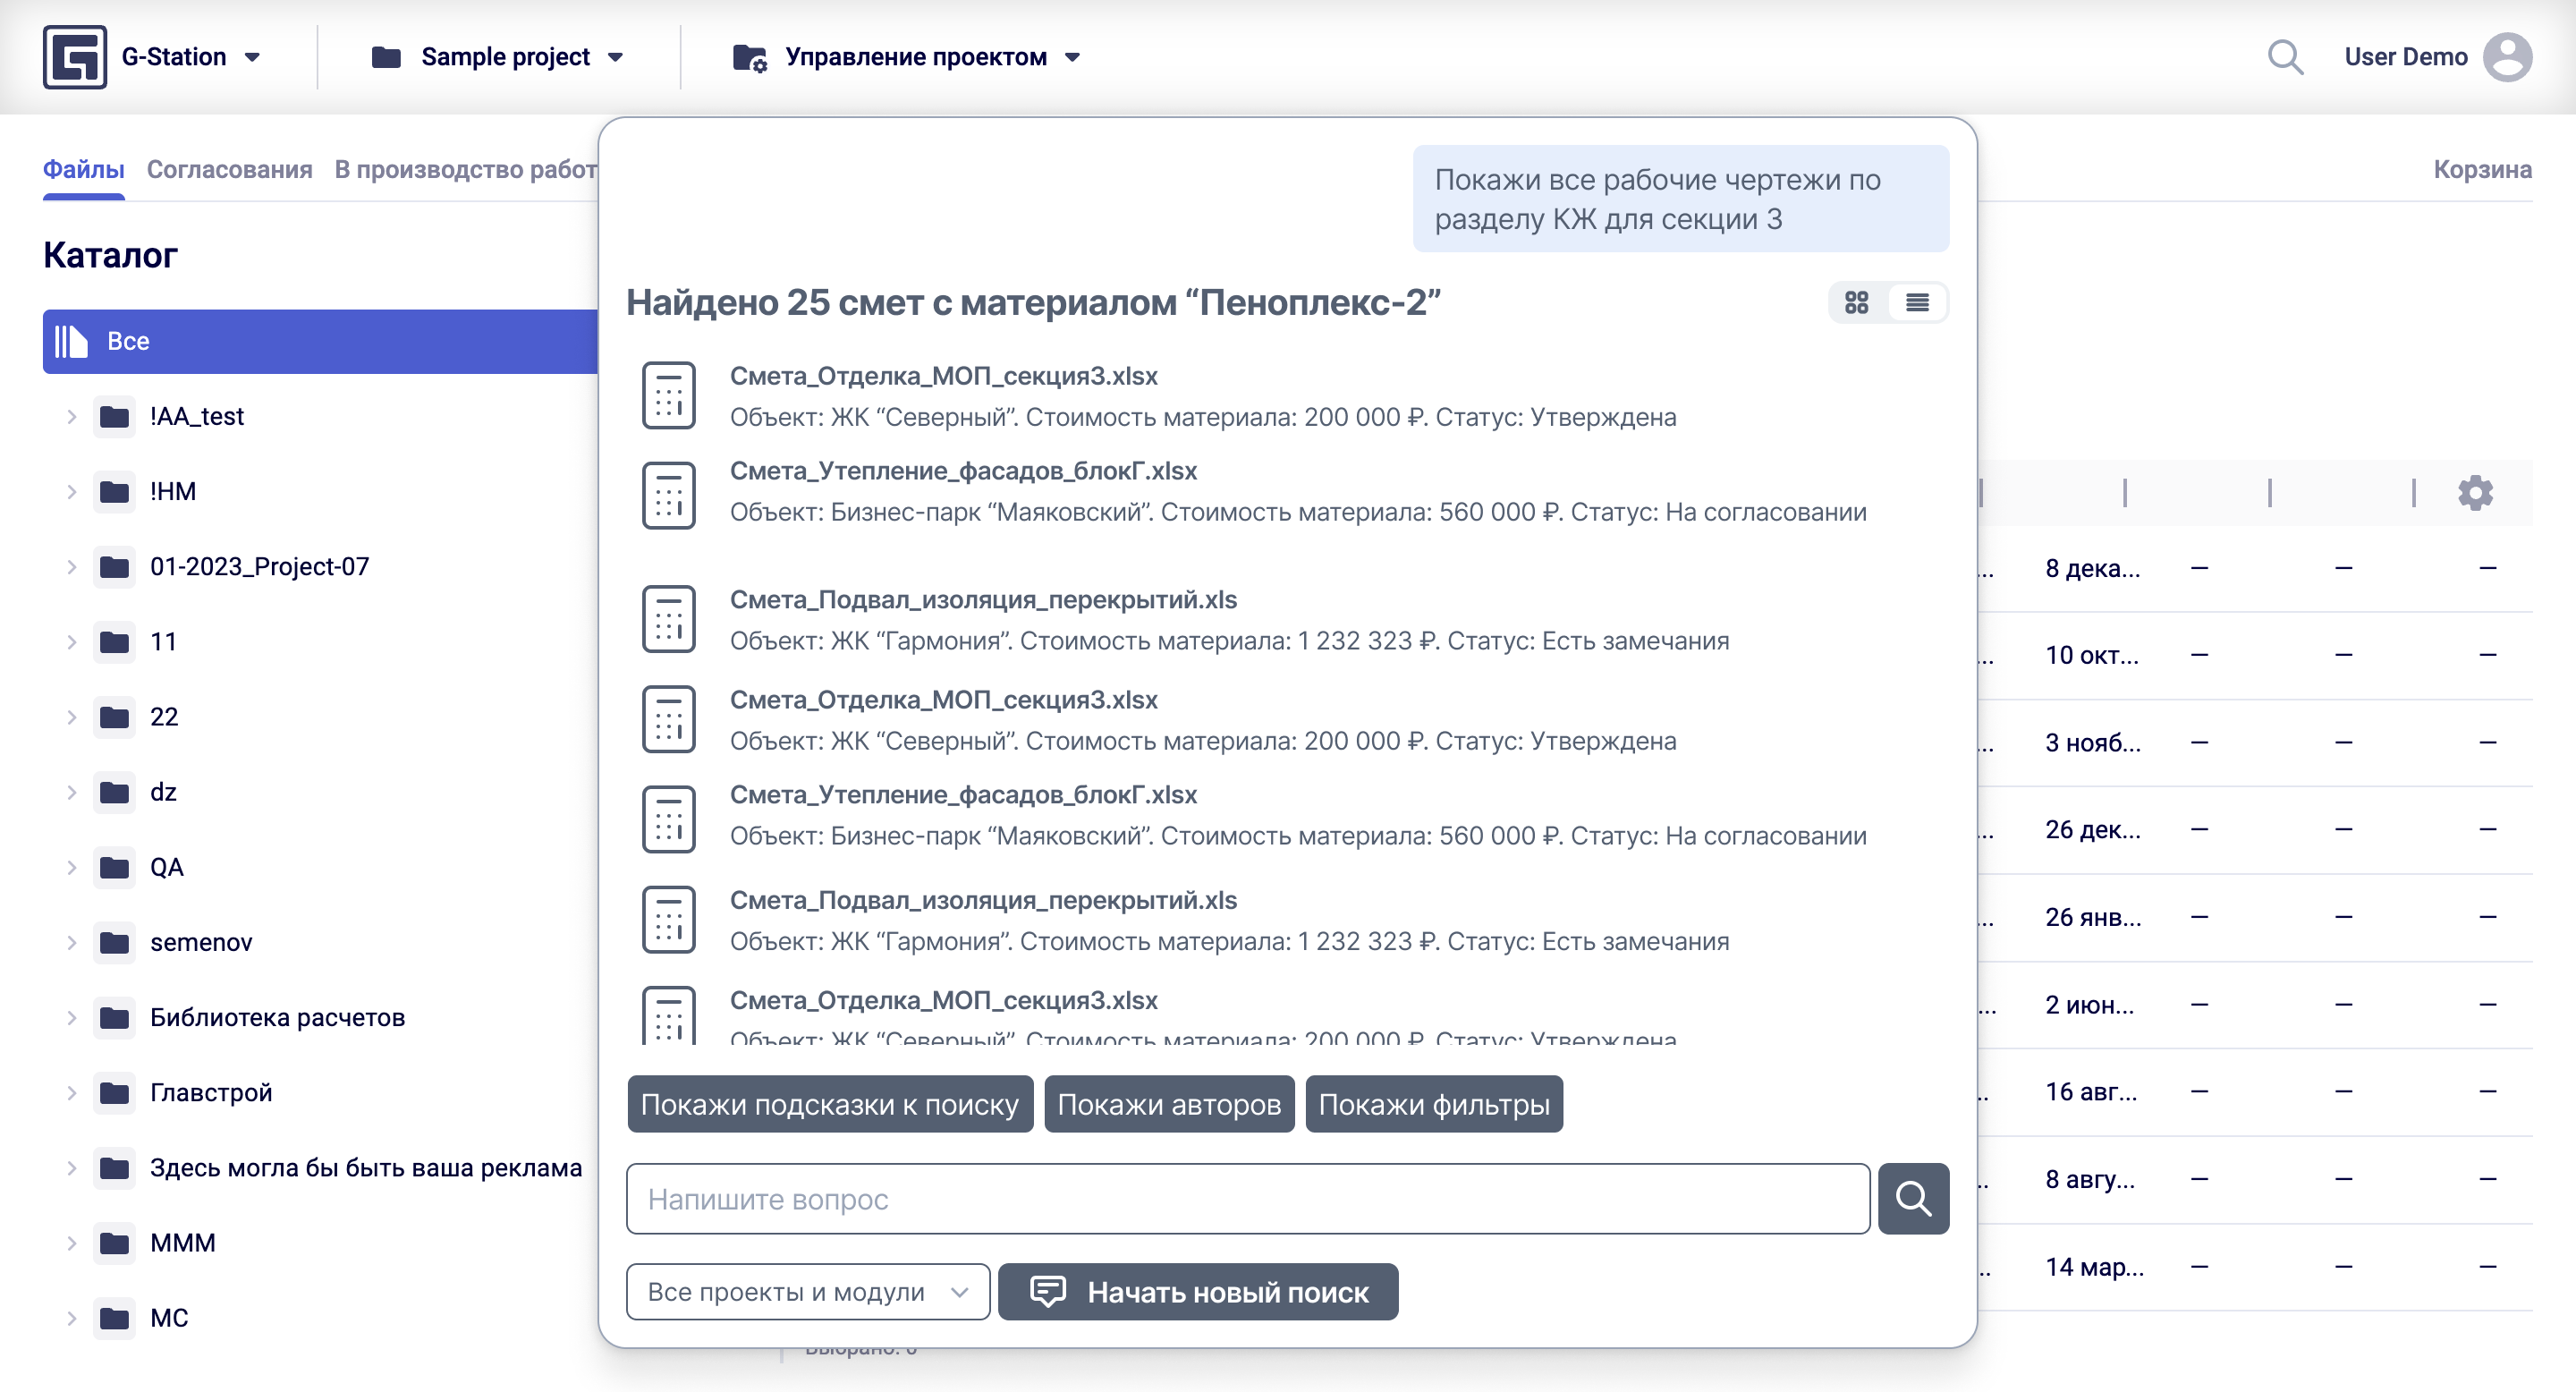Switch results to grid view
Viewport: 2576px width, 1392px height.
pyautogui.click(x=1856, y=303)
